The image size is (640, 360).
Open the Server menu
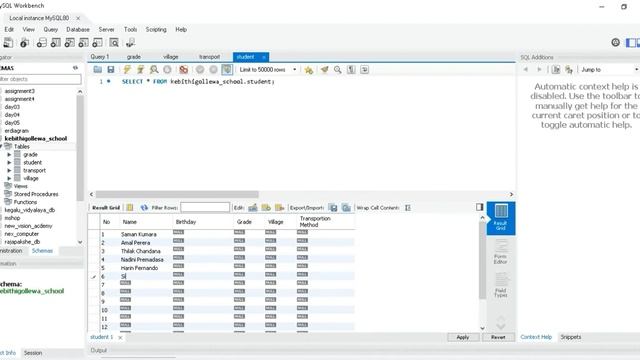(106, 29)
